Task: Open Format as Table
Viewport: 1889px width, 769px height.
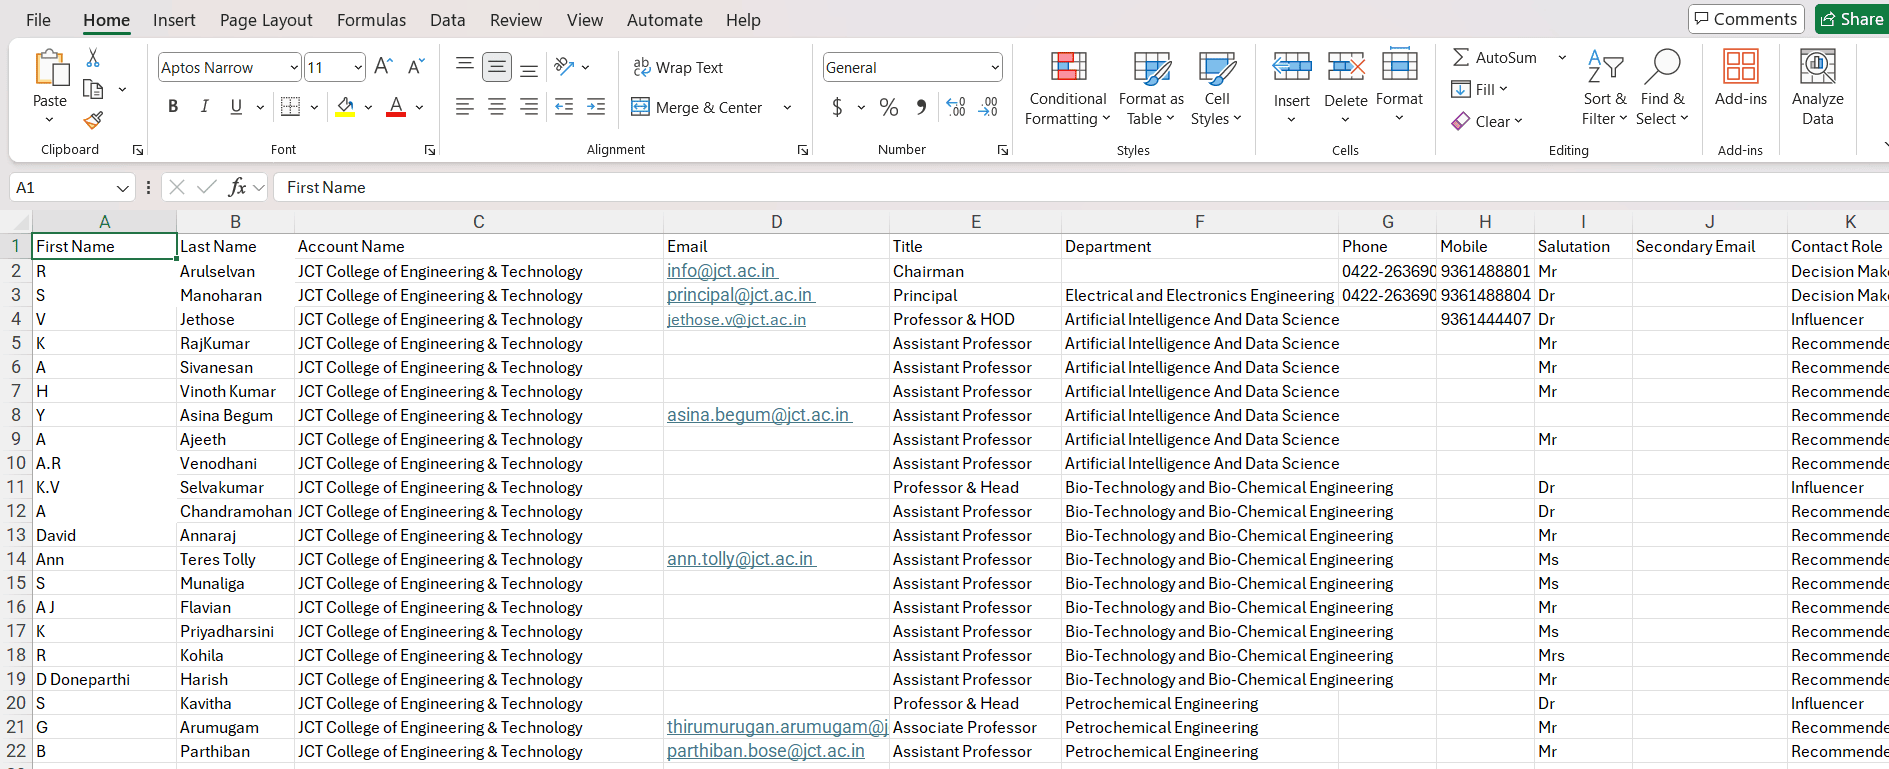Action: (1151, 89)
